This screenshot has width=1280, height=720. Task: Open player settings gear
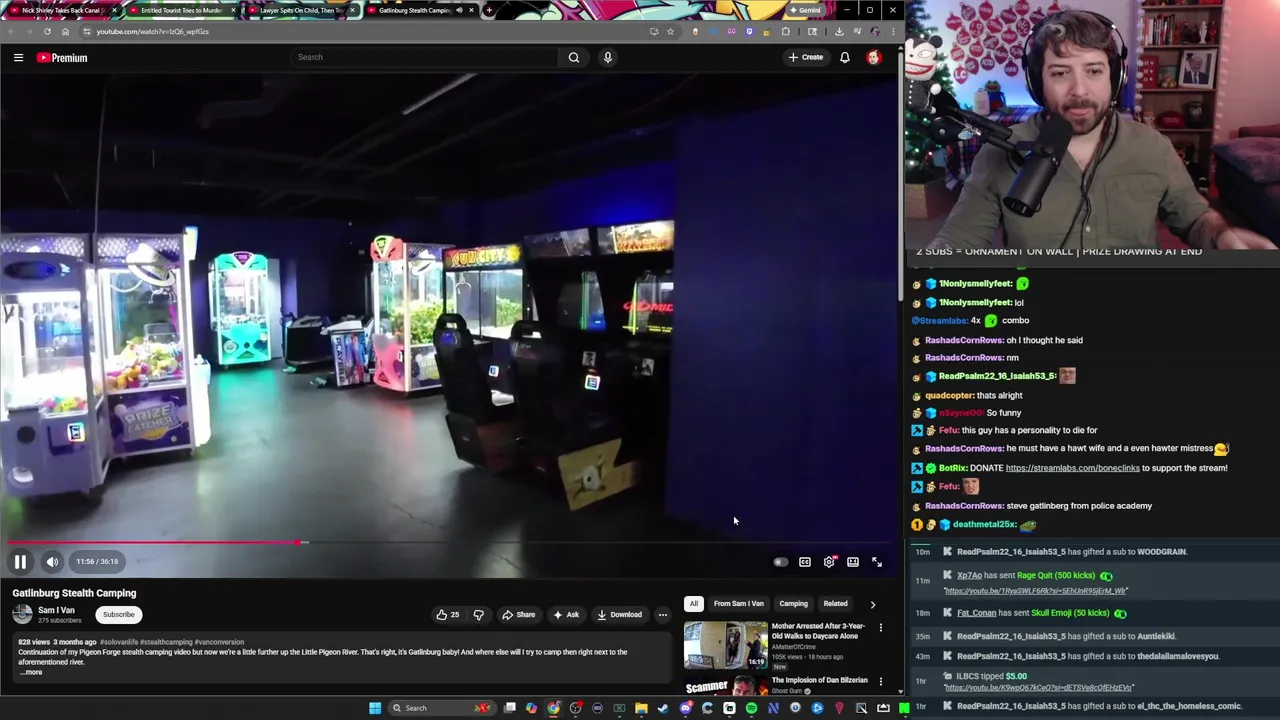click(x=829, y=562)
